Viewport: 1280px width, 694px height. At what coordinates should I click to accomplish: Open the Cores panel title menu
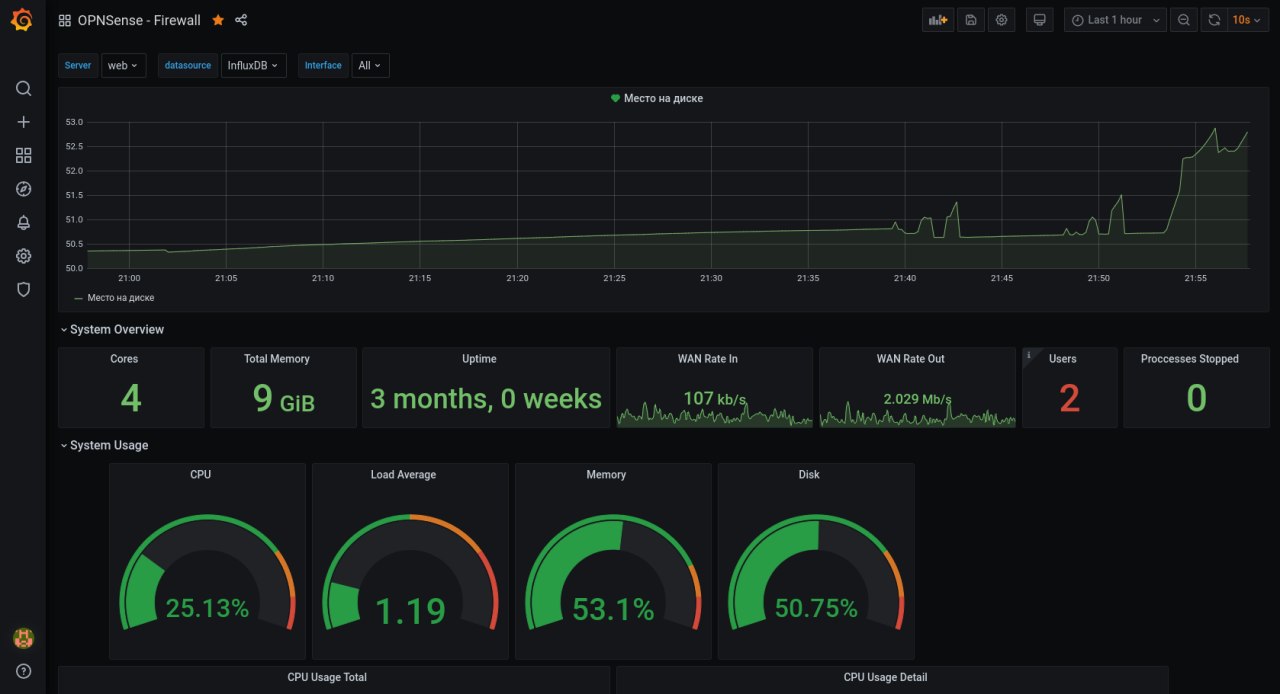(124, 358)
